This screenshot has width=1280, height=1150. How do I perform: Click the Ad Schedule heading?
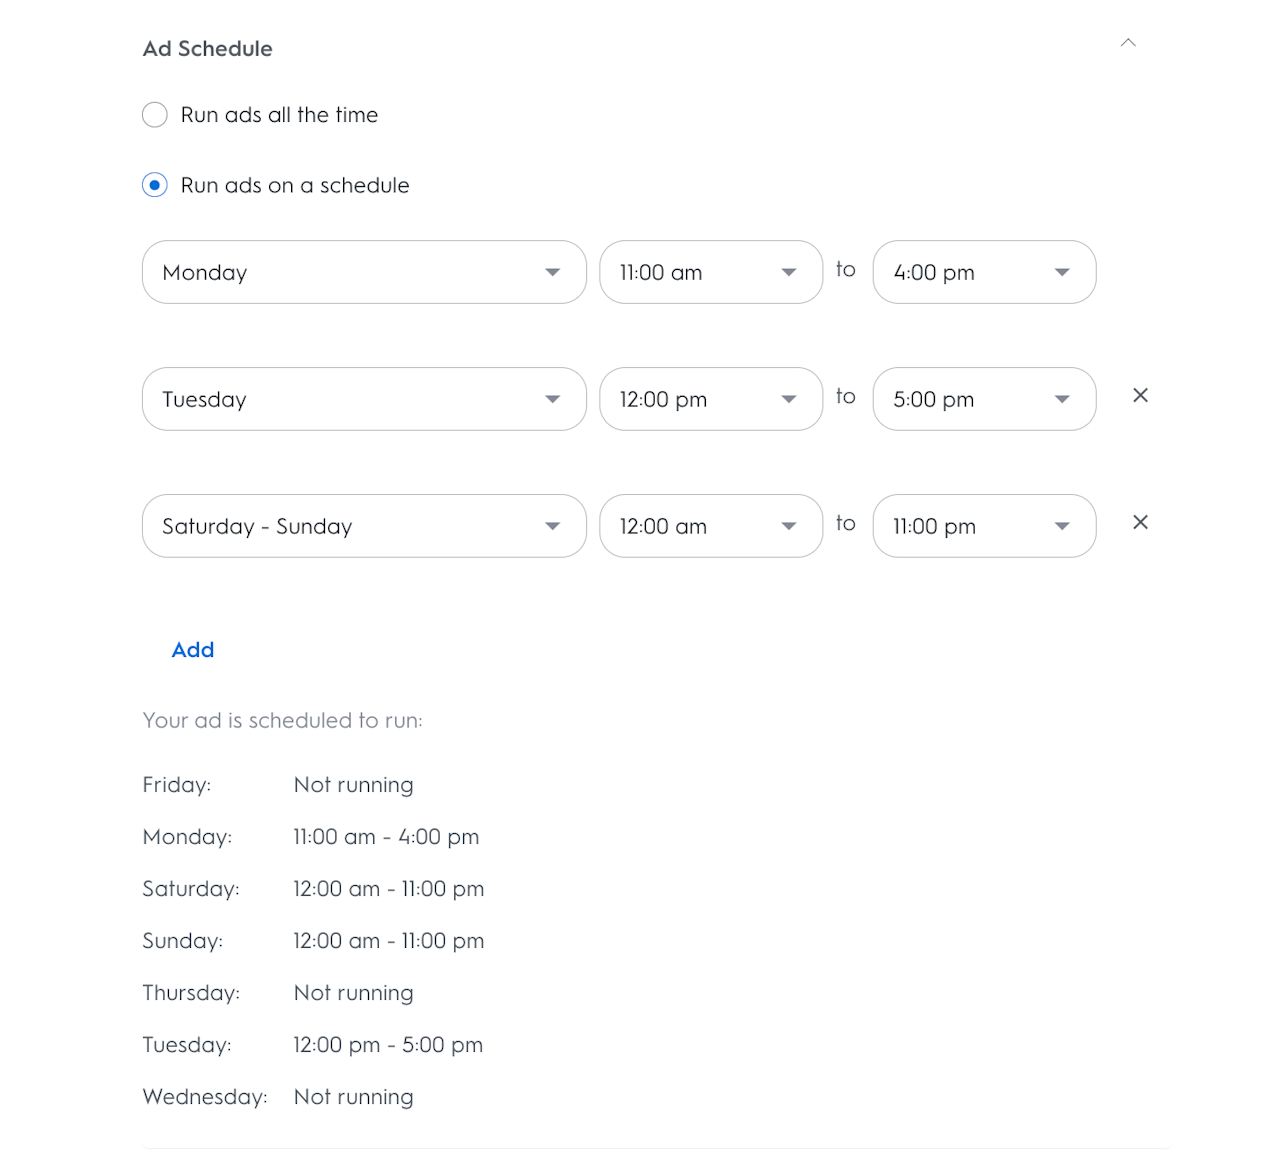(208, 49)
